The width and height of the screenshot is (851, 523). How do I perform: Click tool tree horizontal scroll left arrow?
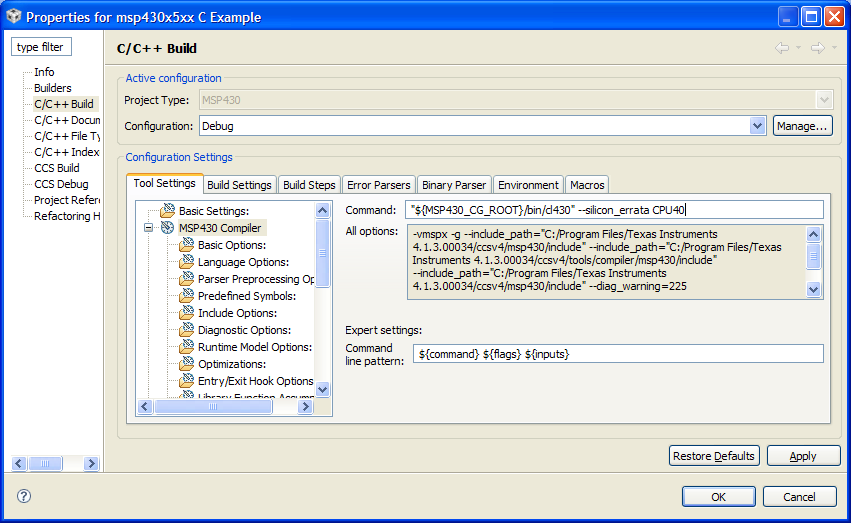(x=145, y=406)
